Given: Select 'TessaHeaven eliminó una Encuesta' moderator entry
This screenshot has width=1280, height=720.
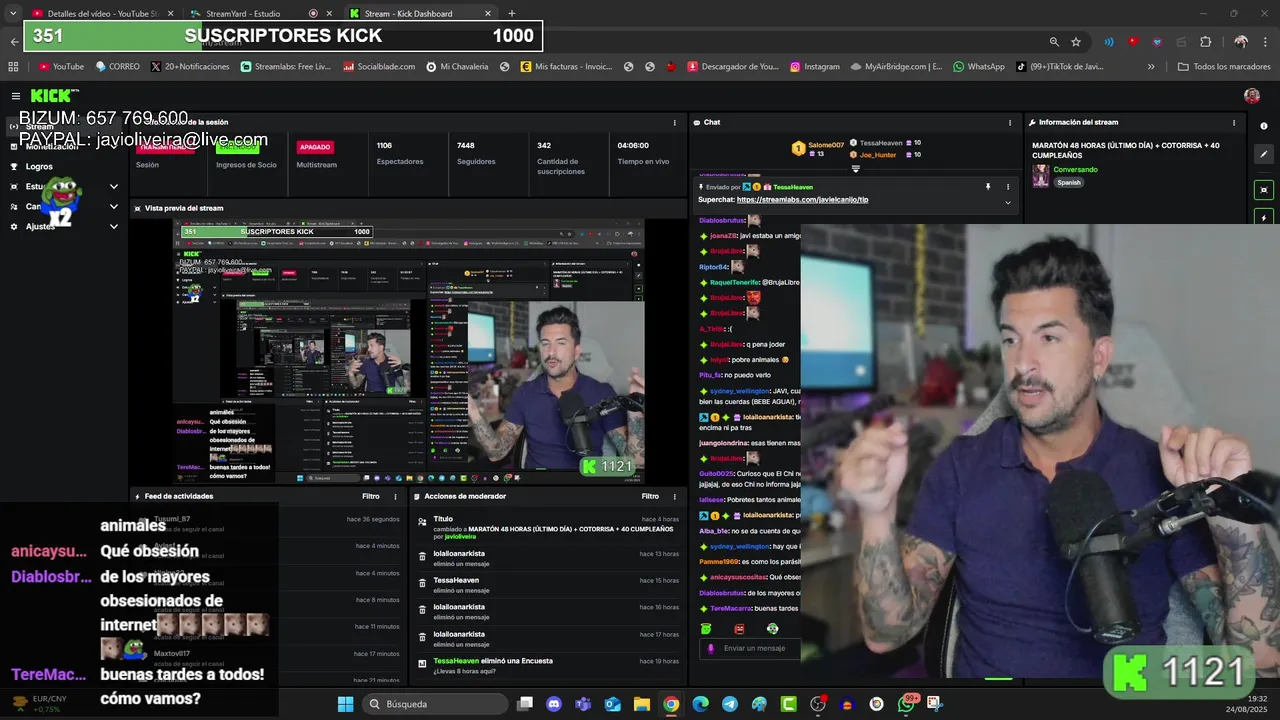Looking at the screenshot, I should pyautogui.click(x=547, y=665).
